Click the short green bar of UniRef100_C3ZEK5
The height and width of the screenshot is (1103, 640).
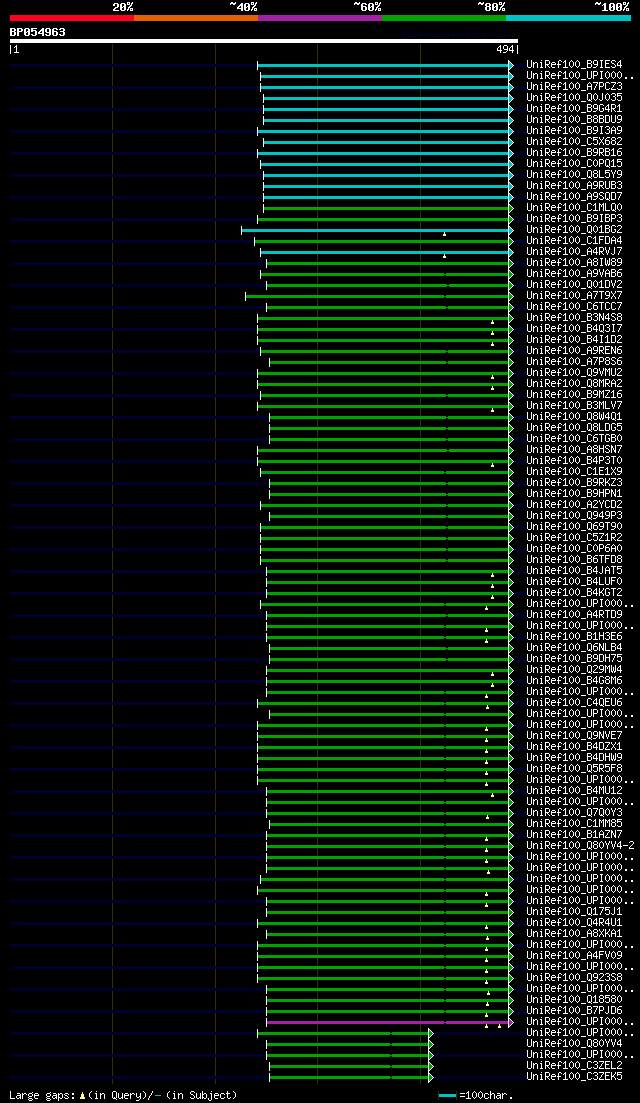tap(351, 1077)
